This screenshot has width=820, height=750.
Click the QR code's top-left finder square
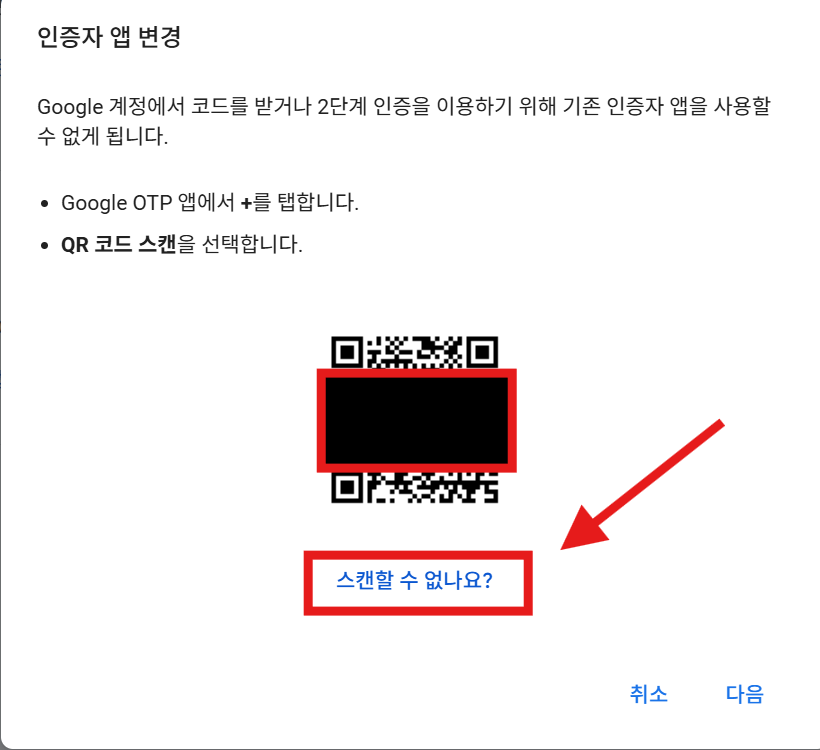[347, 352]
